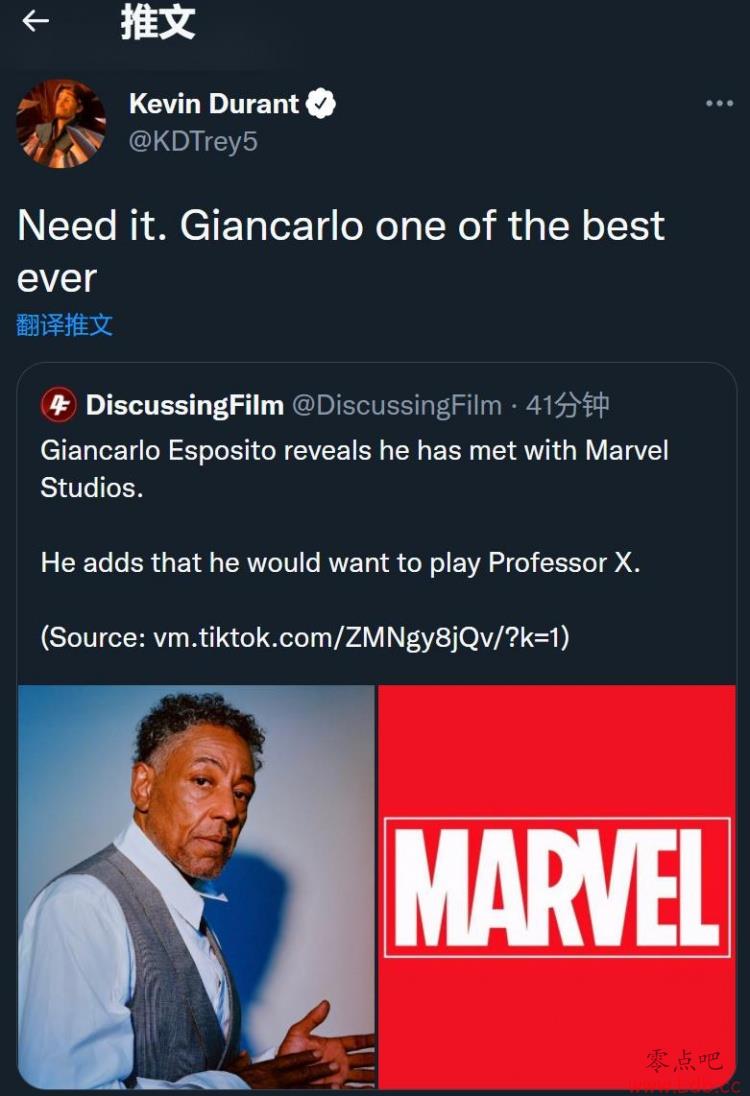Go back using the left arrow

pos(35,22)
